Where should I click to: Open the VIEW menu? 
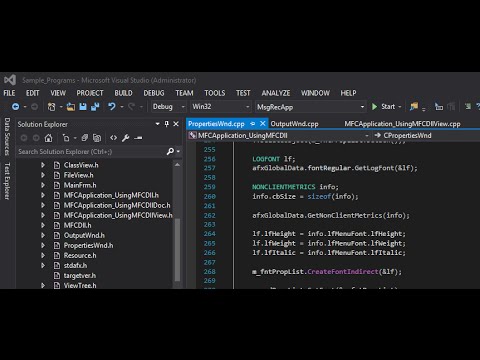coord(58,93)
